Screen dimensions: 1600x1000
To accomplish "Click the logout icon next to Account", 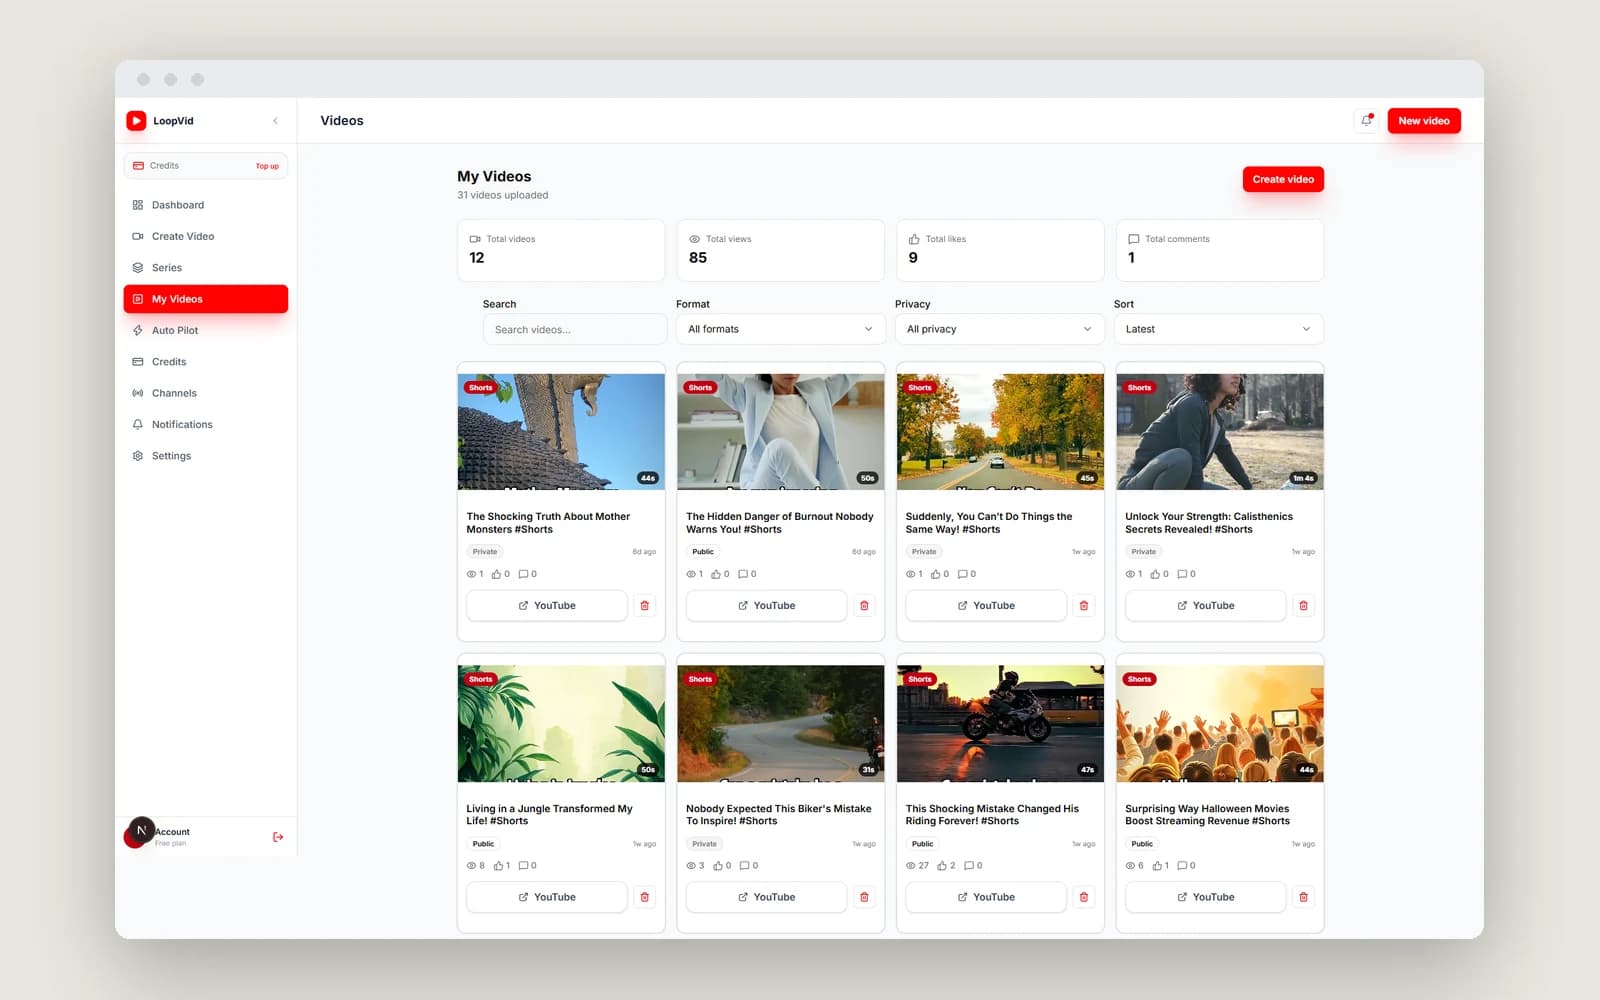I will point(278,837).
